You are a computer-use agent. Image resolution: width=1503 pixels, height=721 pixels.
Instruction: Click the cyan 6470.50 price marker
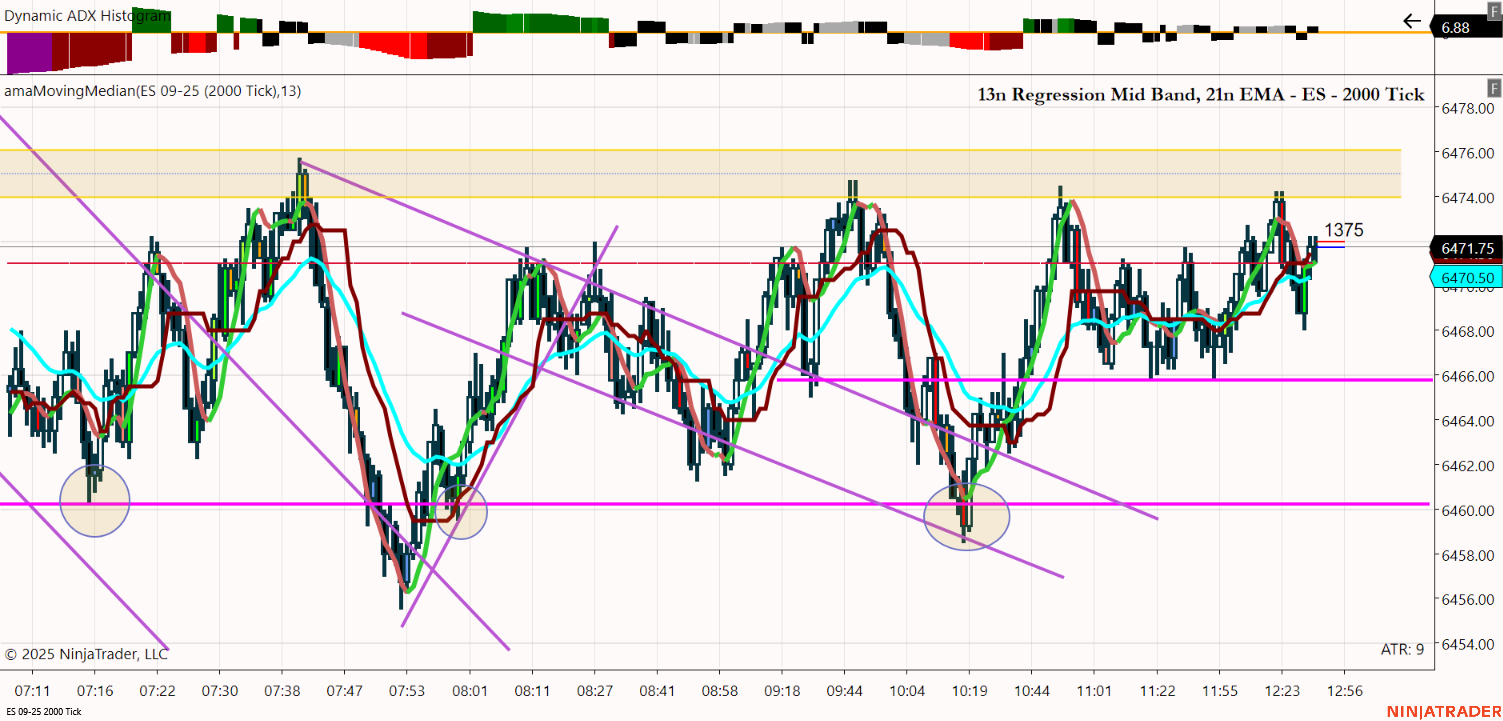[1468, 278]
